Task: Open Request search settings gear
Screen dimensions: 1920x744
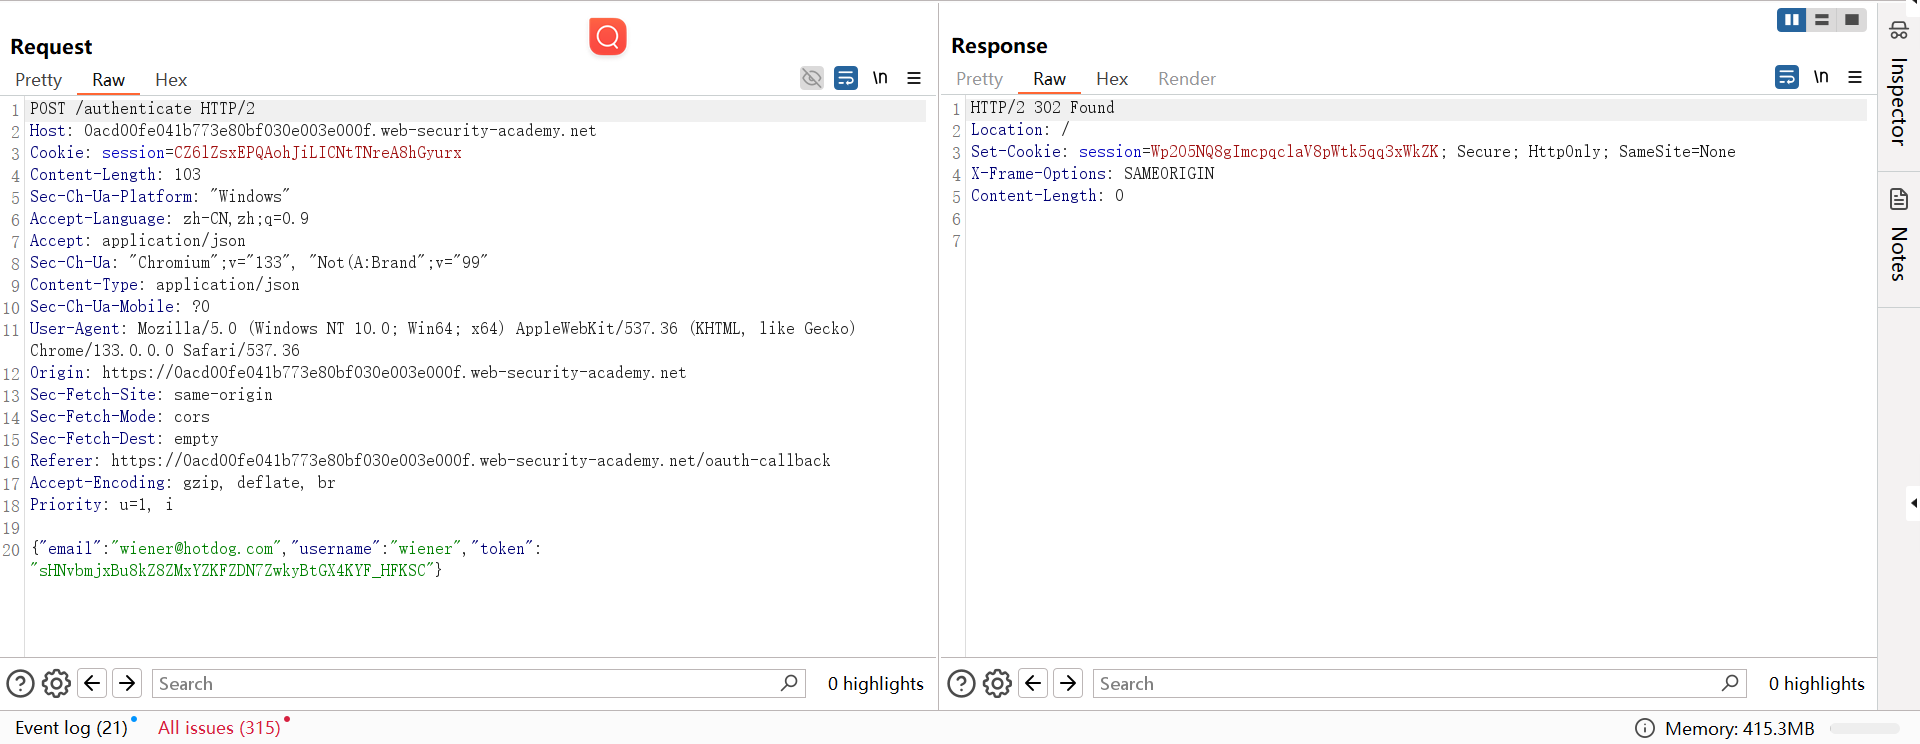Action: [x=56, y=684]
